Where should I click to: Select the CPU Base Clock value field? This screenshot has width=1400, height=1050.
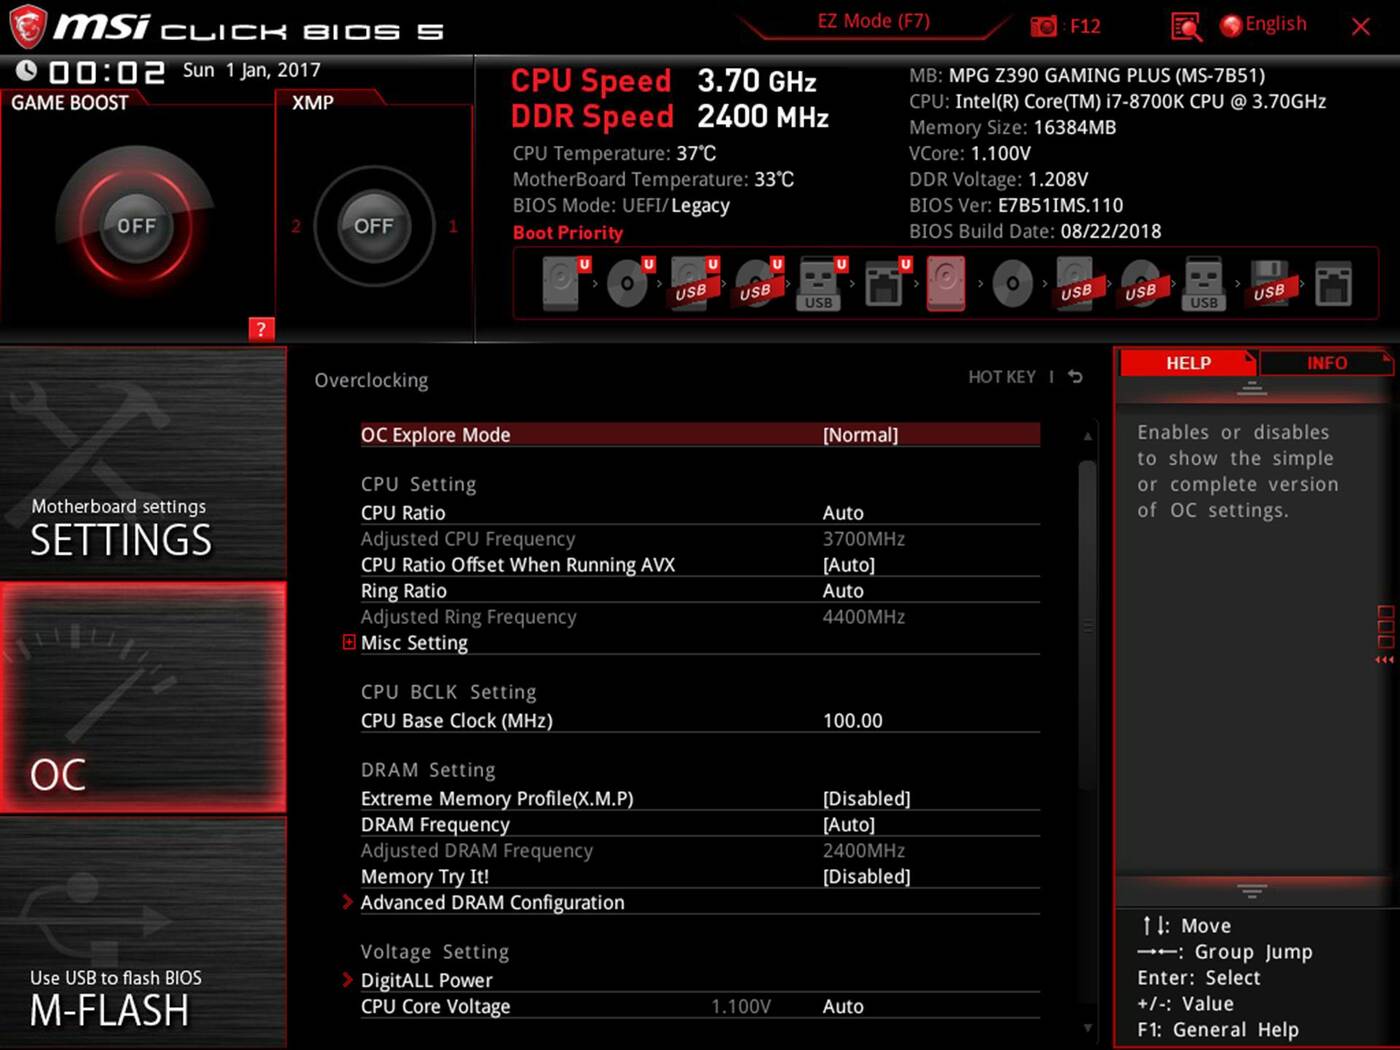[852, 721]
